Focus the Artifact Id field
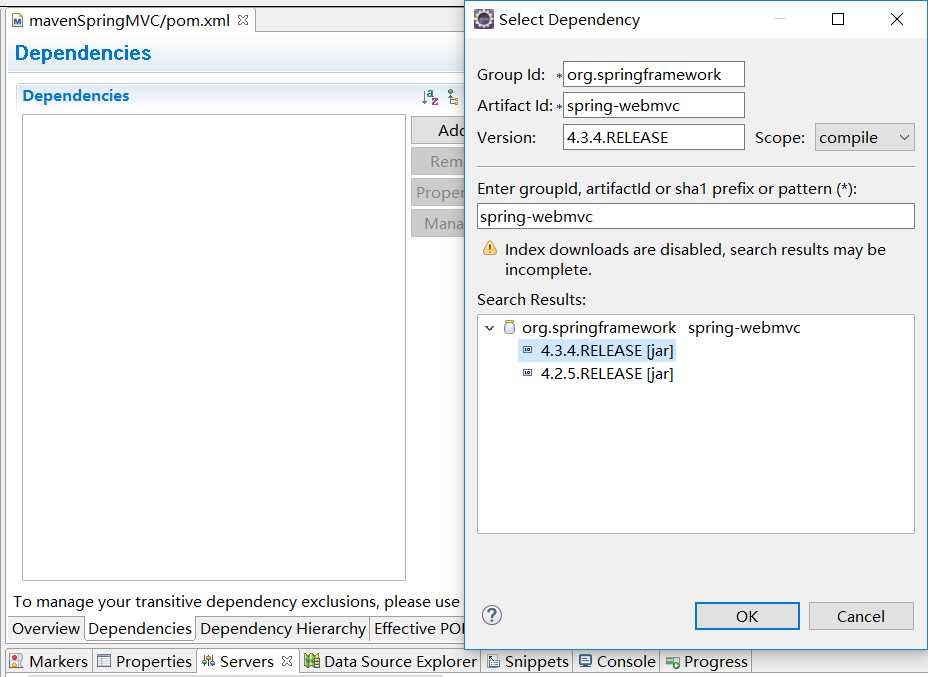 tap(653, 105)
